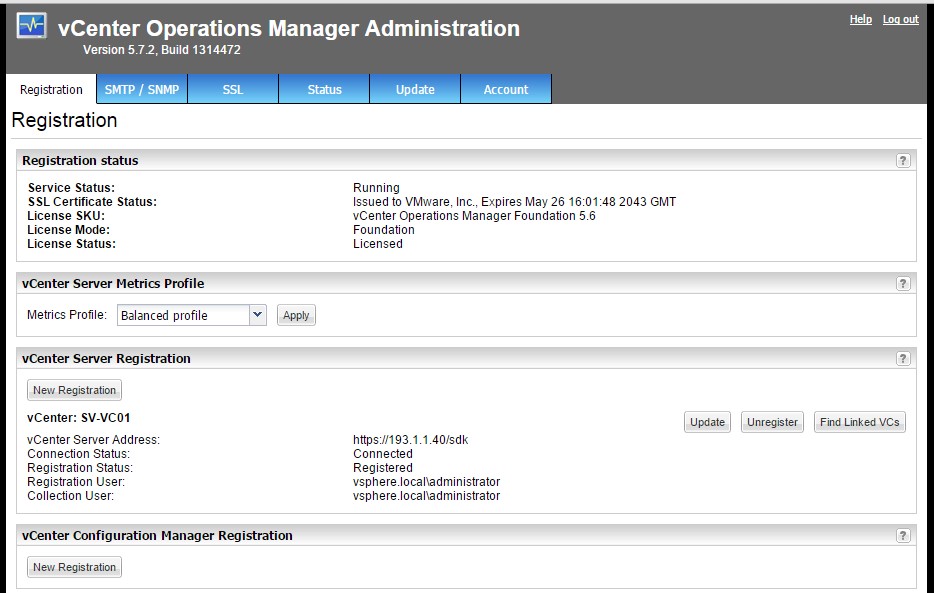Viewport: 934px width, 593px height.
Task: Click the Registration User vsphere.local\administrator value
Action: 426,482
